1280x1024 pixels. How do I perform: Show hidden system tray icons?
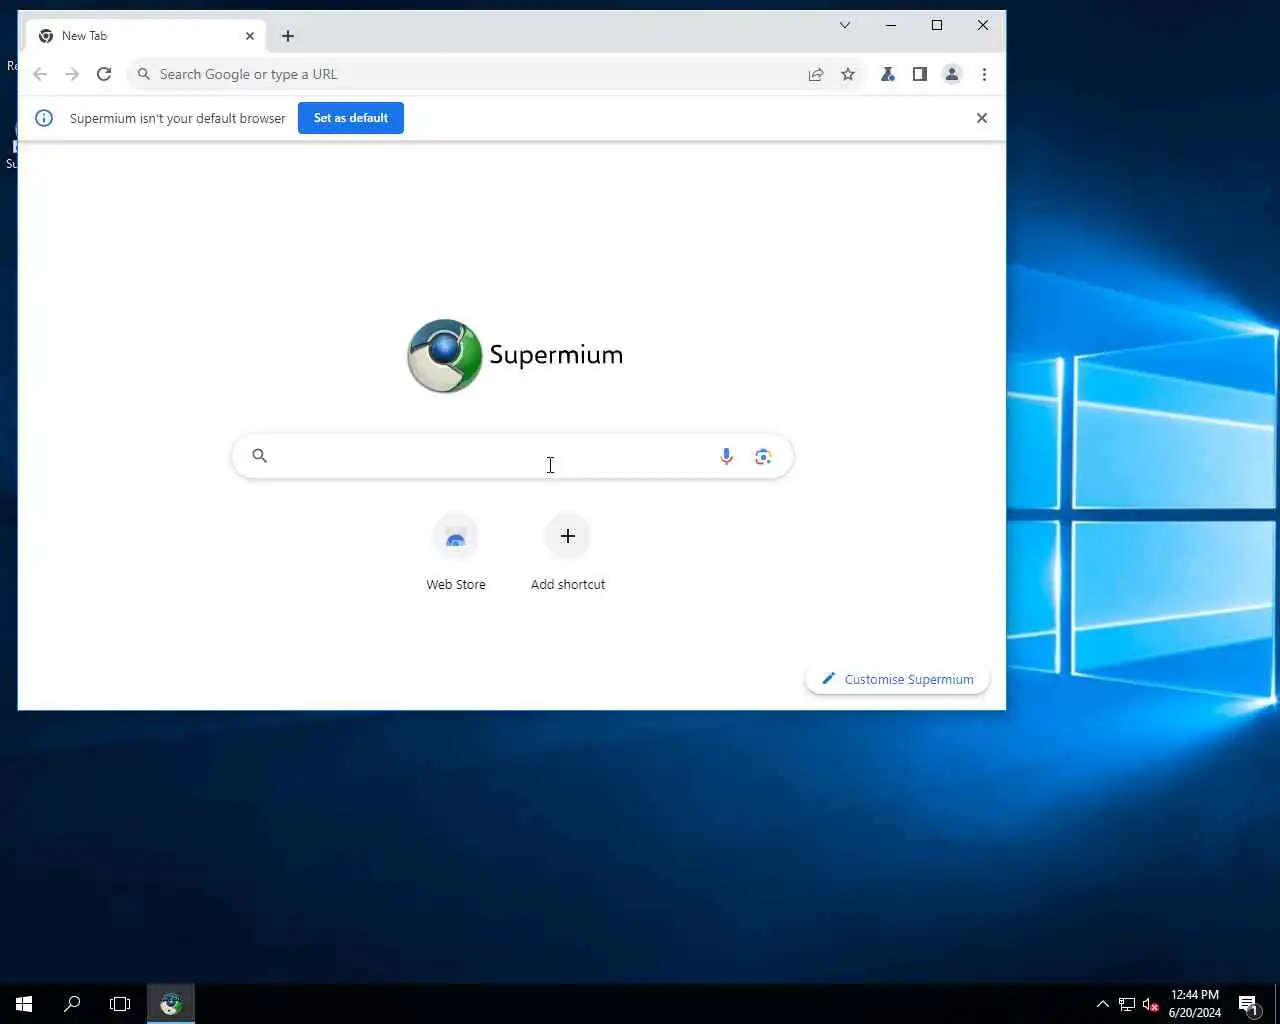[x=1103, y=1004]
